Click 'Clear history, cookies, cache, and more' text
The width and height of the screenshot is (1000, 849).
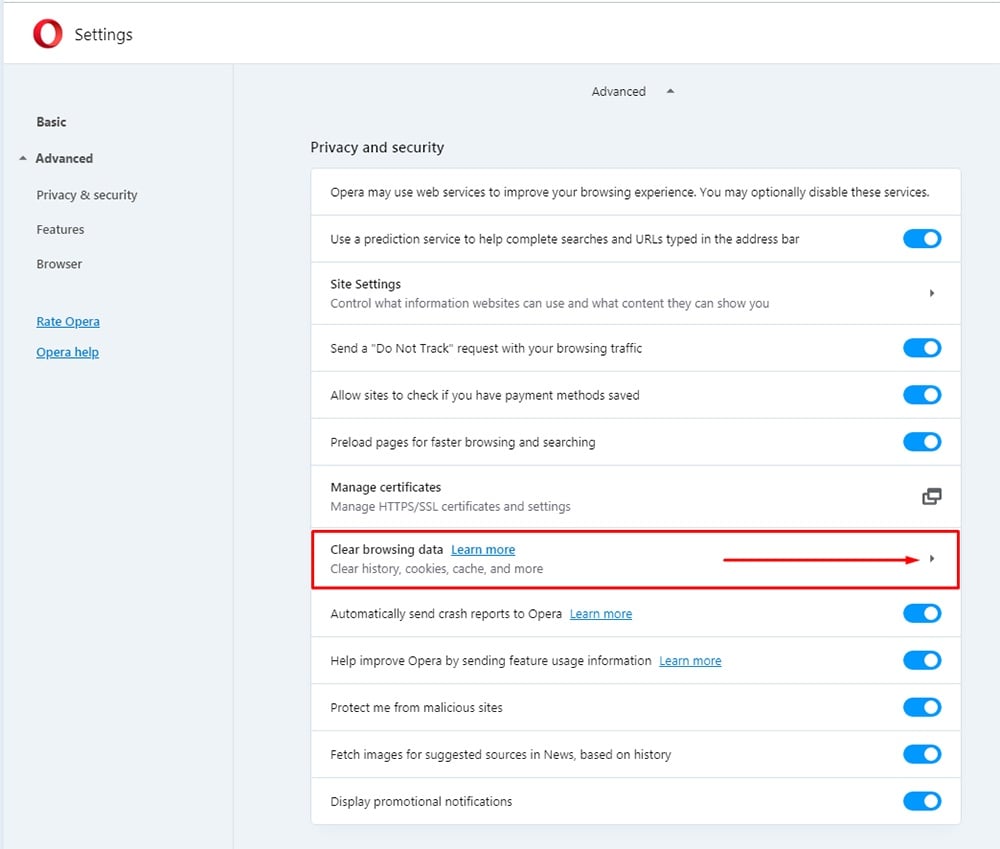point(437,569)
